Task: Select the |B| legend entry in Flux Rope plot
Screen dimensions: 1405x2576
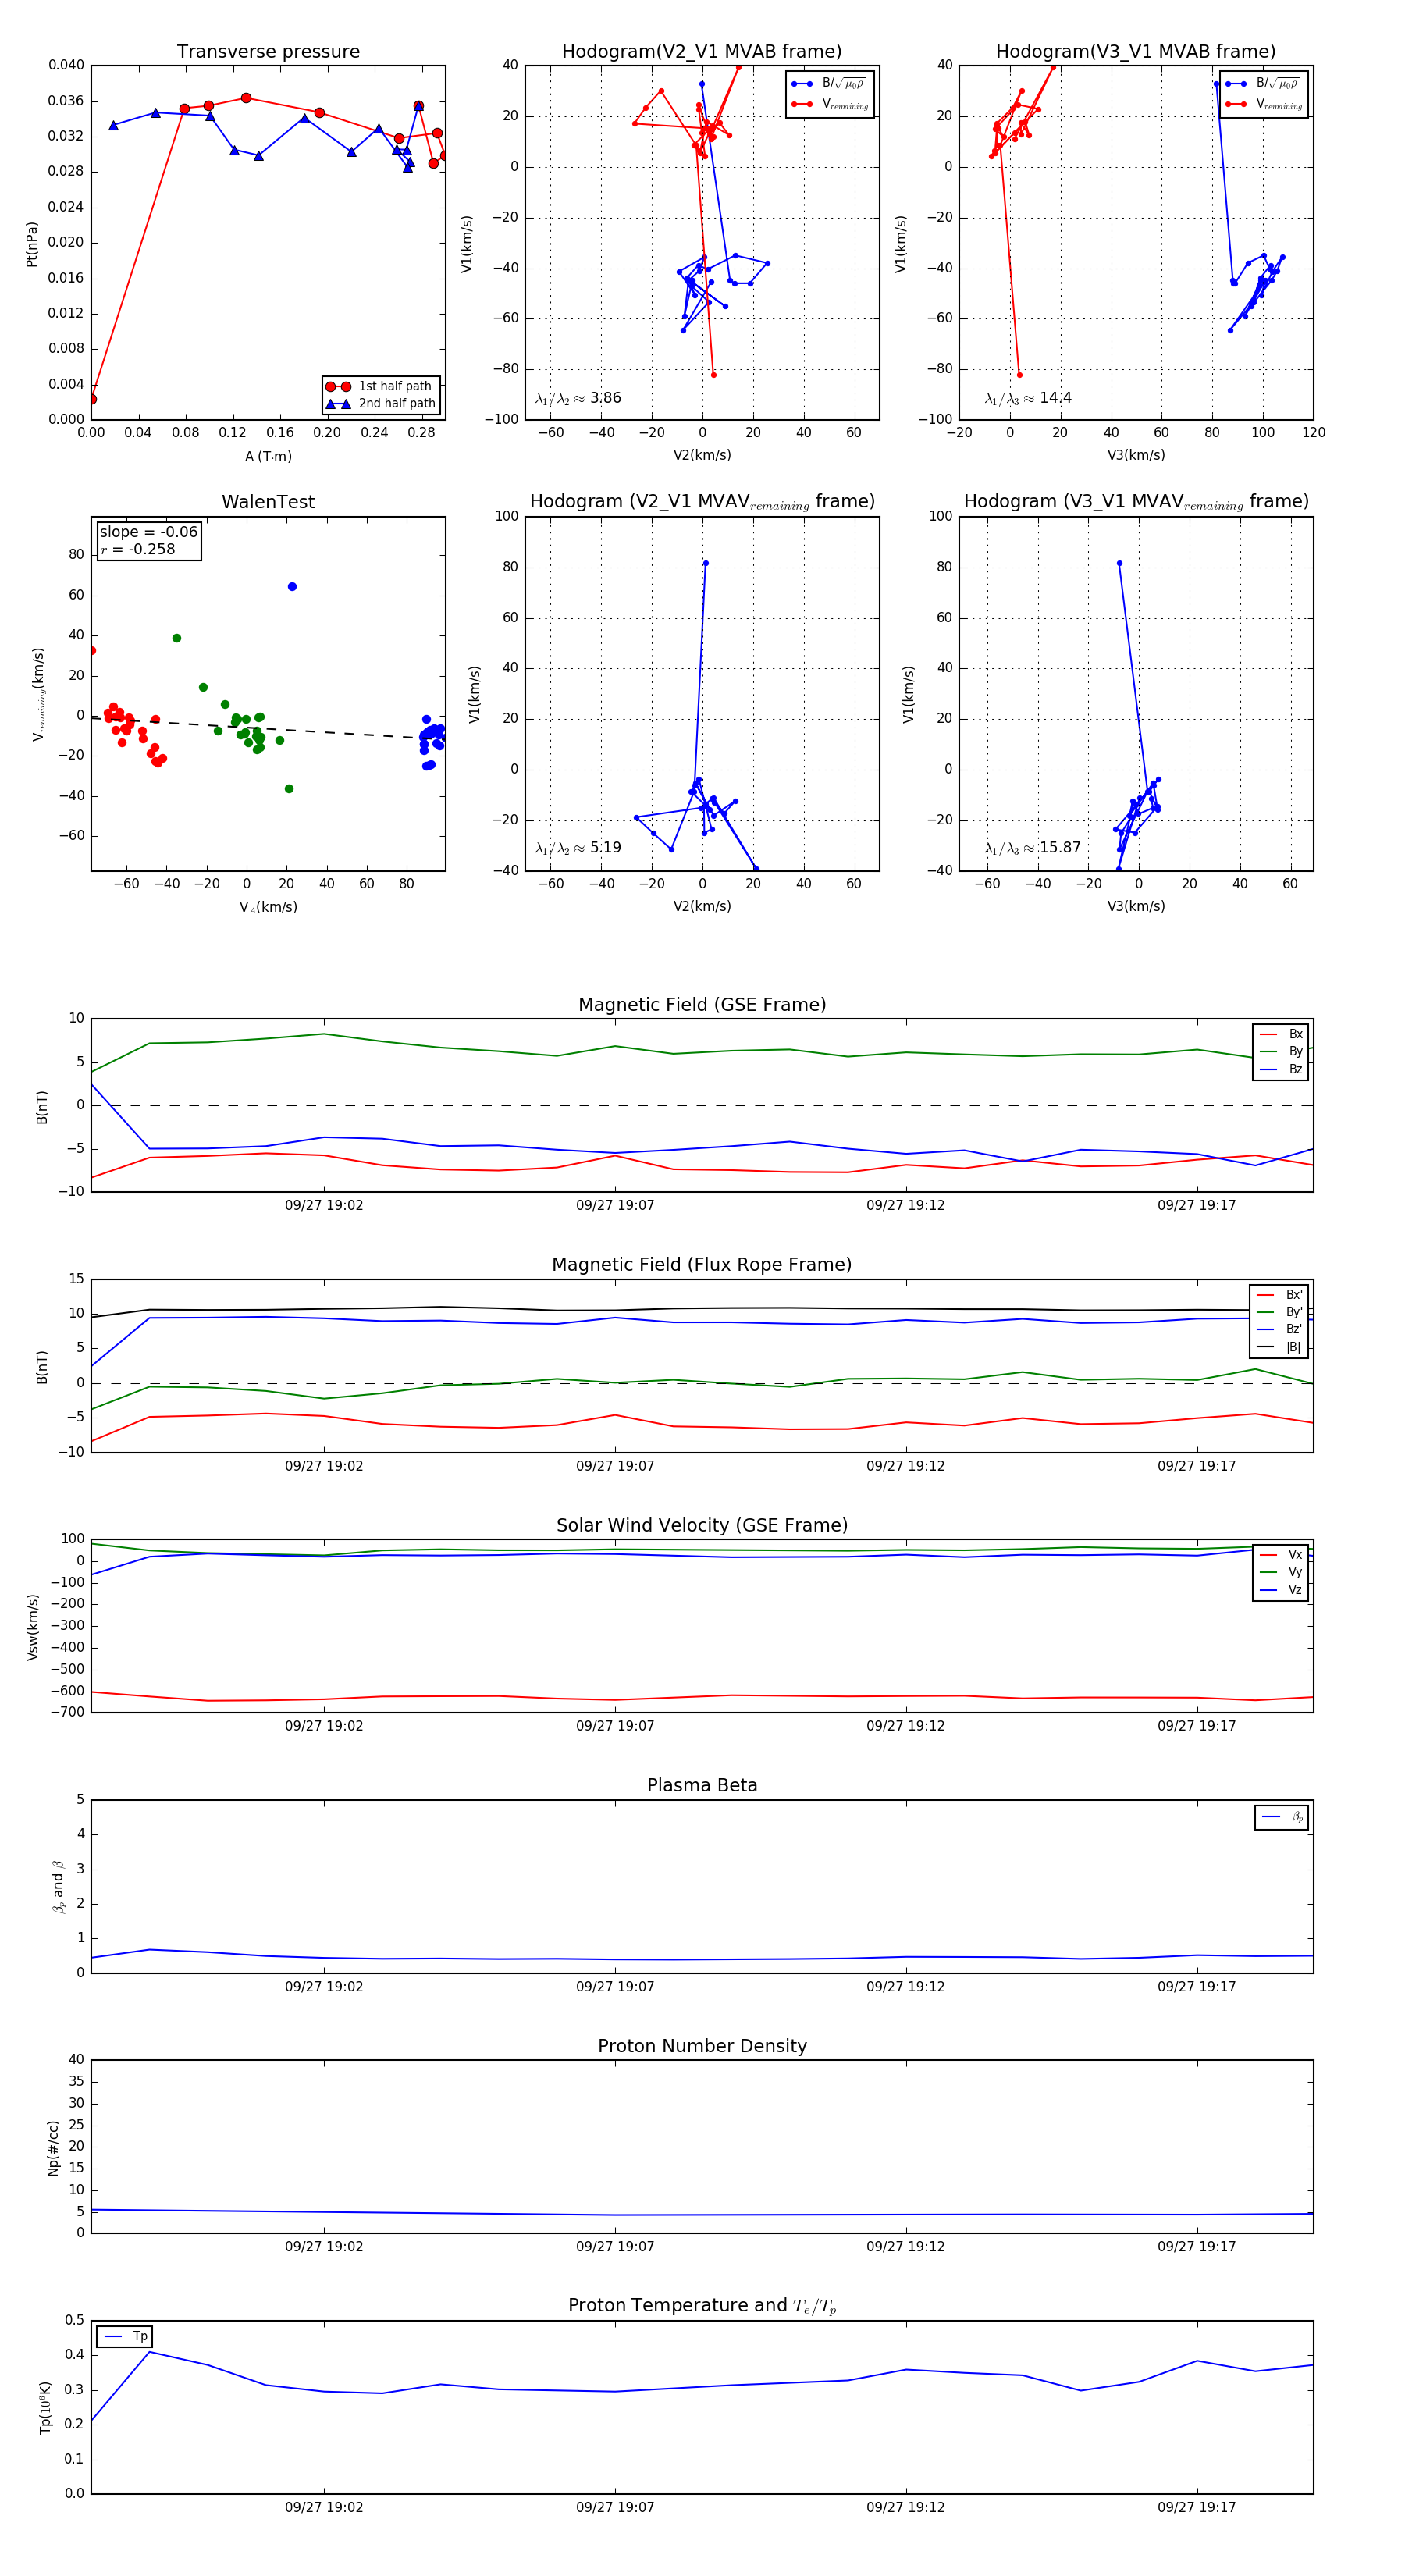Action: click(x=1279, y=1347)
